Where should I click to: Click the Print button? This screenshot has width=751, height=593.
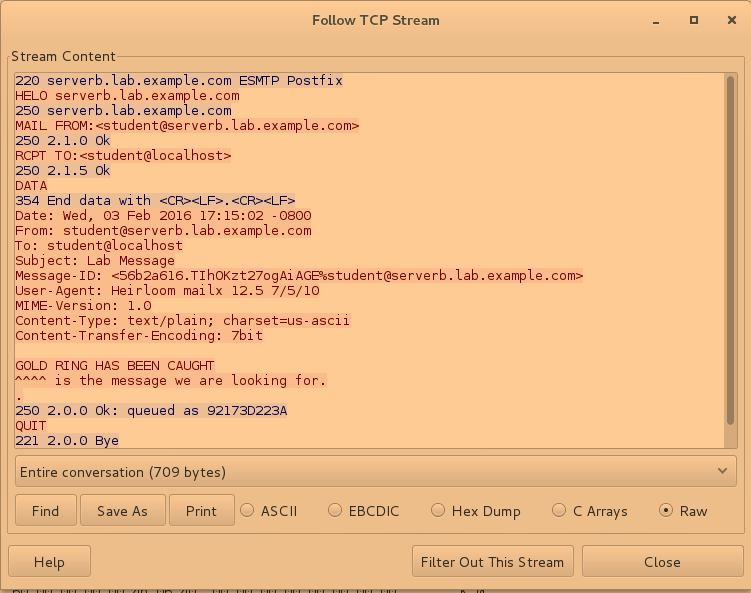[201, 510]
